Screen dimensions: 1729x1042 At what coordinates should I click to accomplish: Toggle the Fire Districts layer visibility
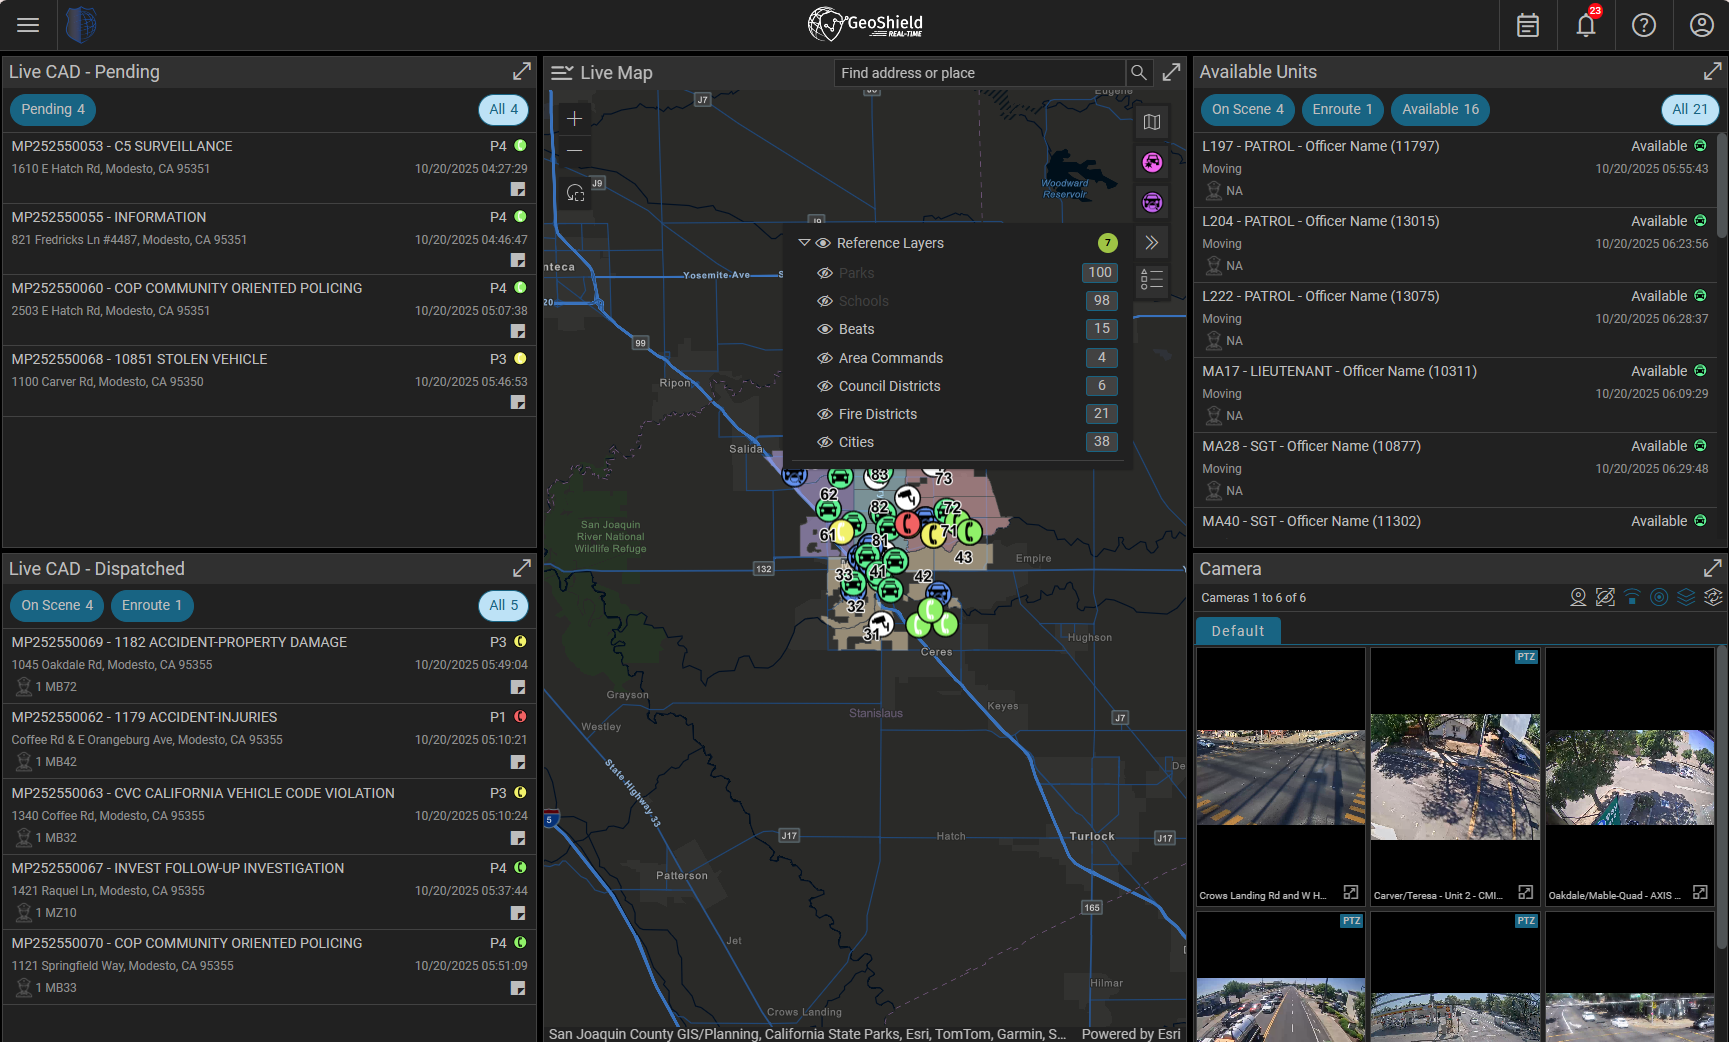[x=825, y=414]
